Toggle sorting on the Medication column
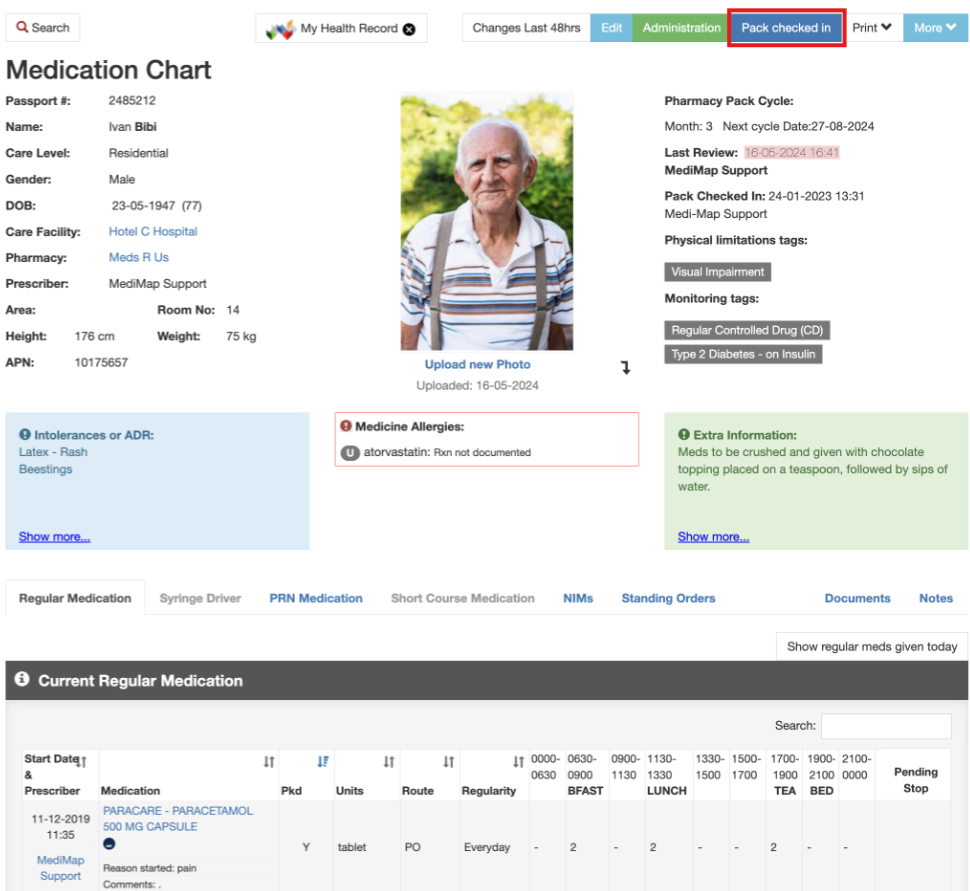 [271, 761]
